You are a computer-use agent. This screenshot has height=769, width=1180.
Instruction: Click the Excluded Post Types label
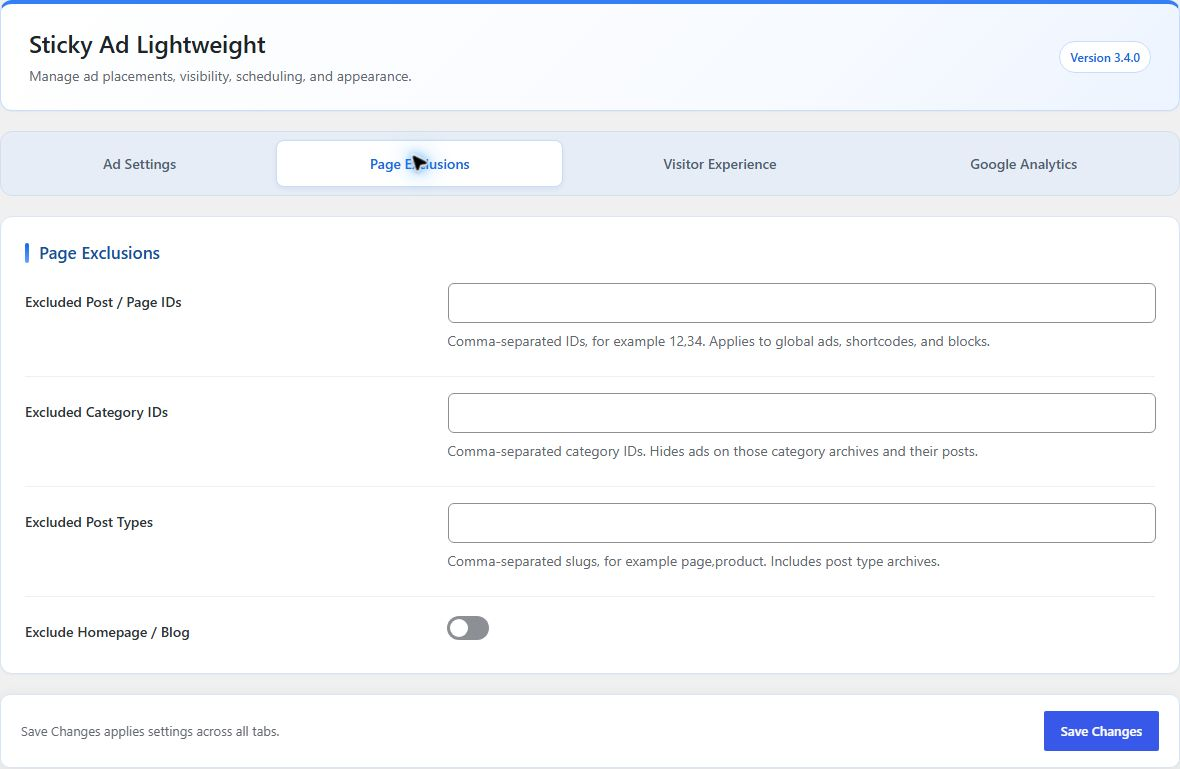point(89,522)
